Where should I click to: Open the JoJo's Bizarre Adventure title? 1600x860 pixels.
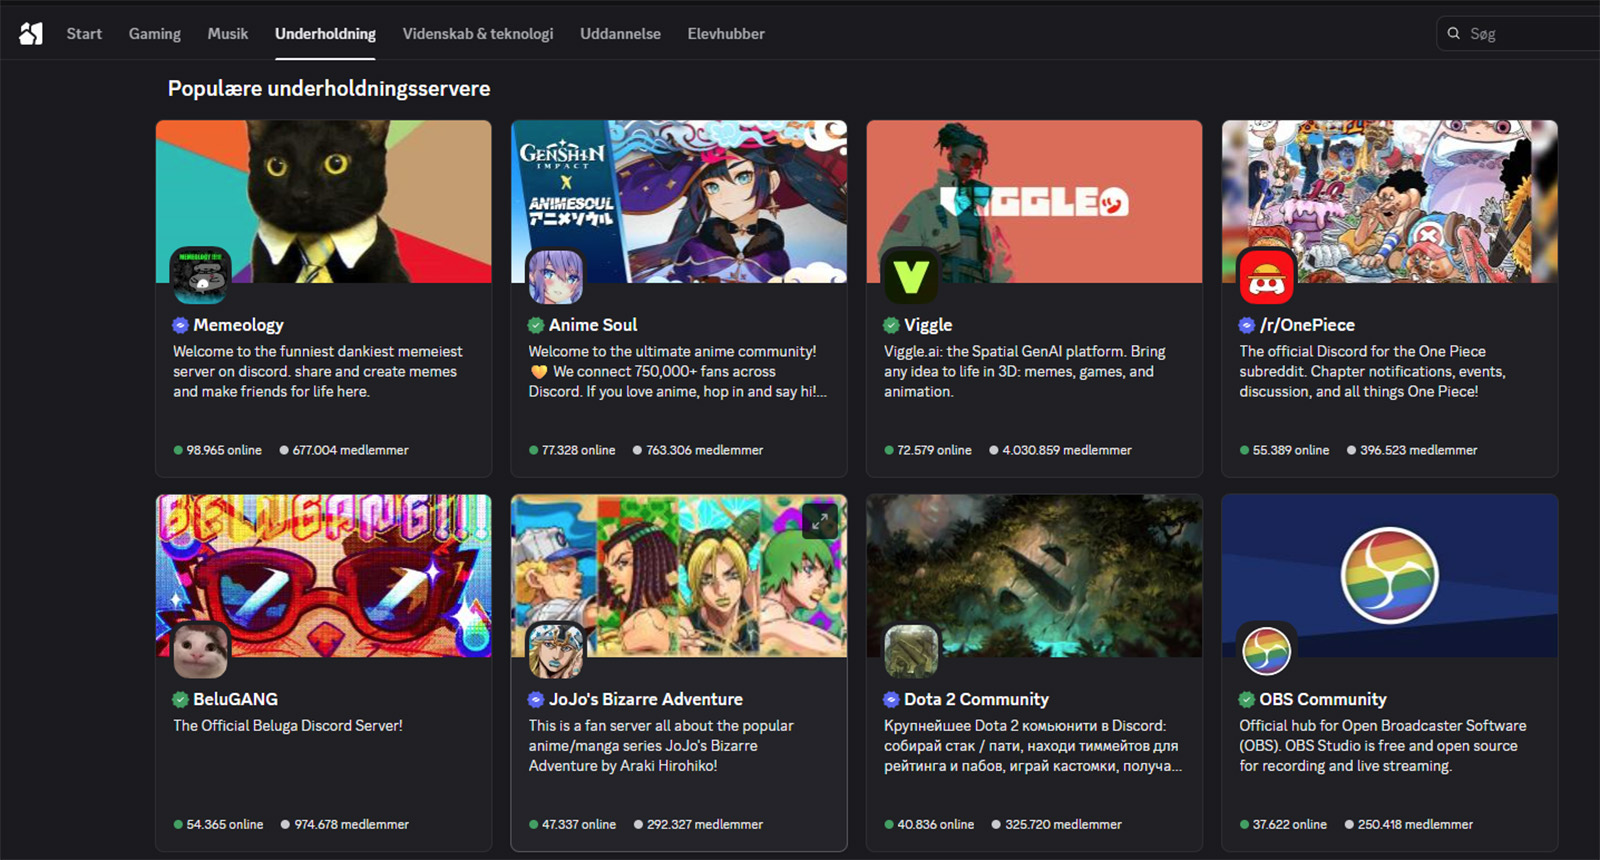tap(646, 699)
